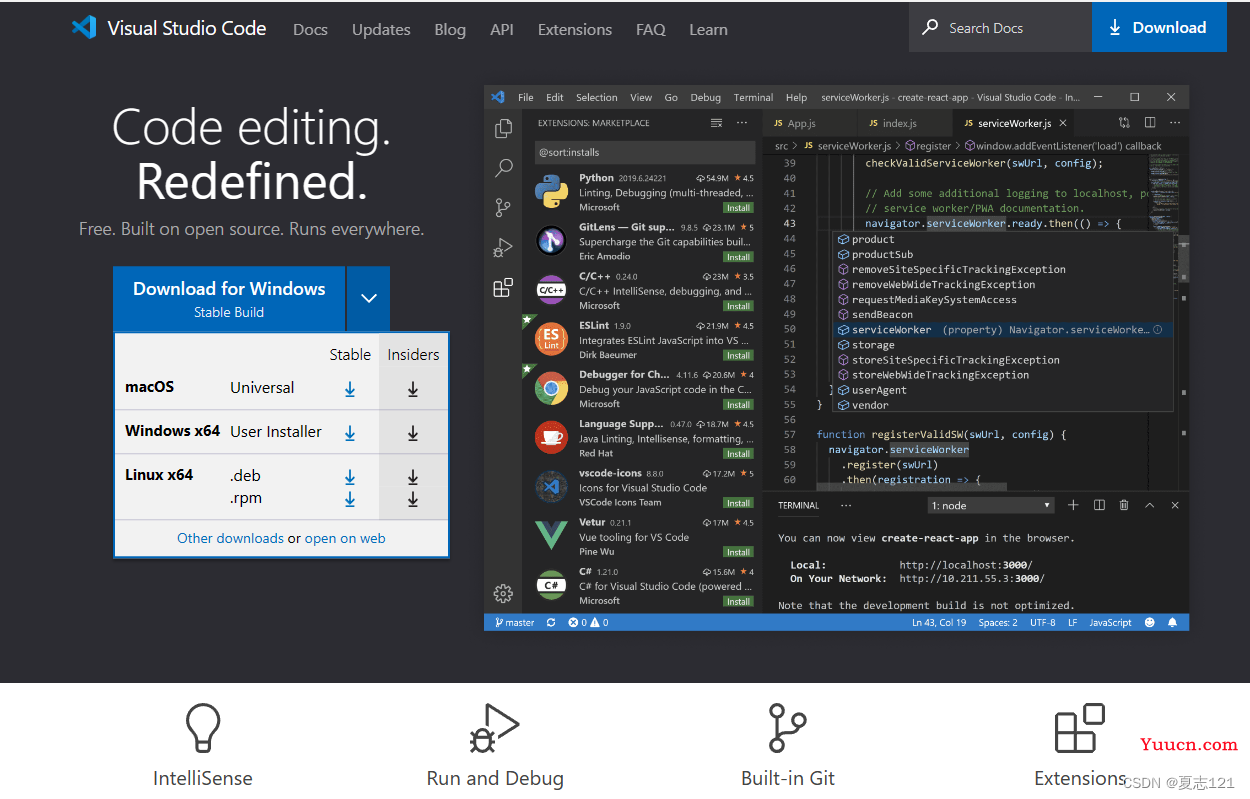Open the Manage gear icon

(503, 594)
